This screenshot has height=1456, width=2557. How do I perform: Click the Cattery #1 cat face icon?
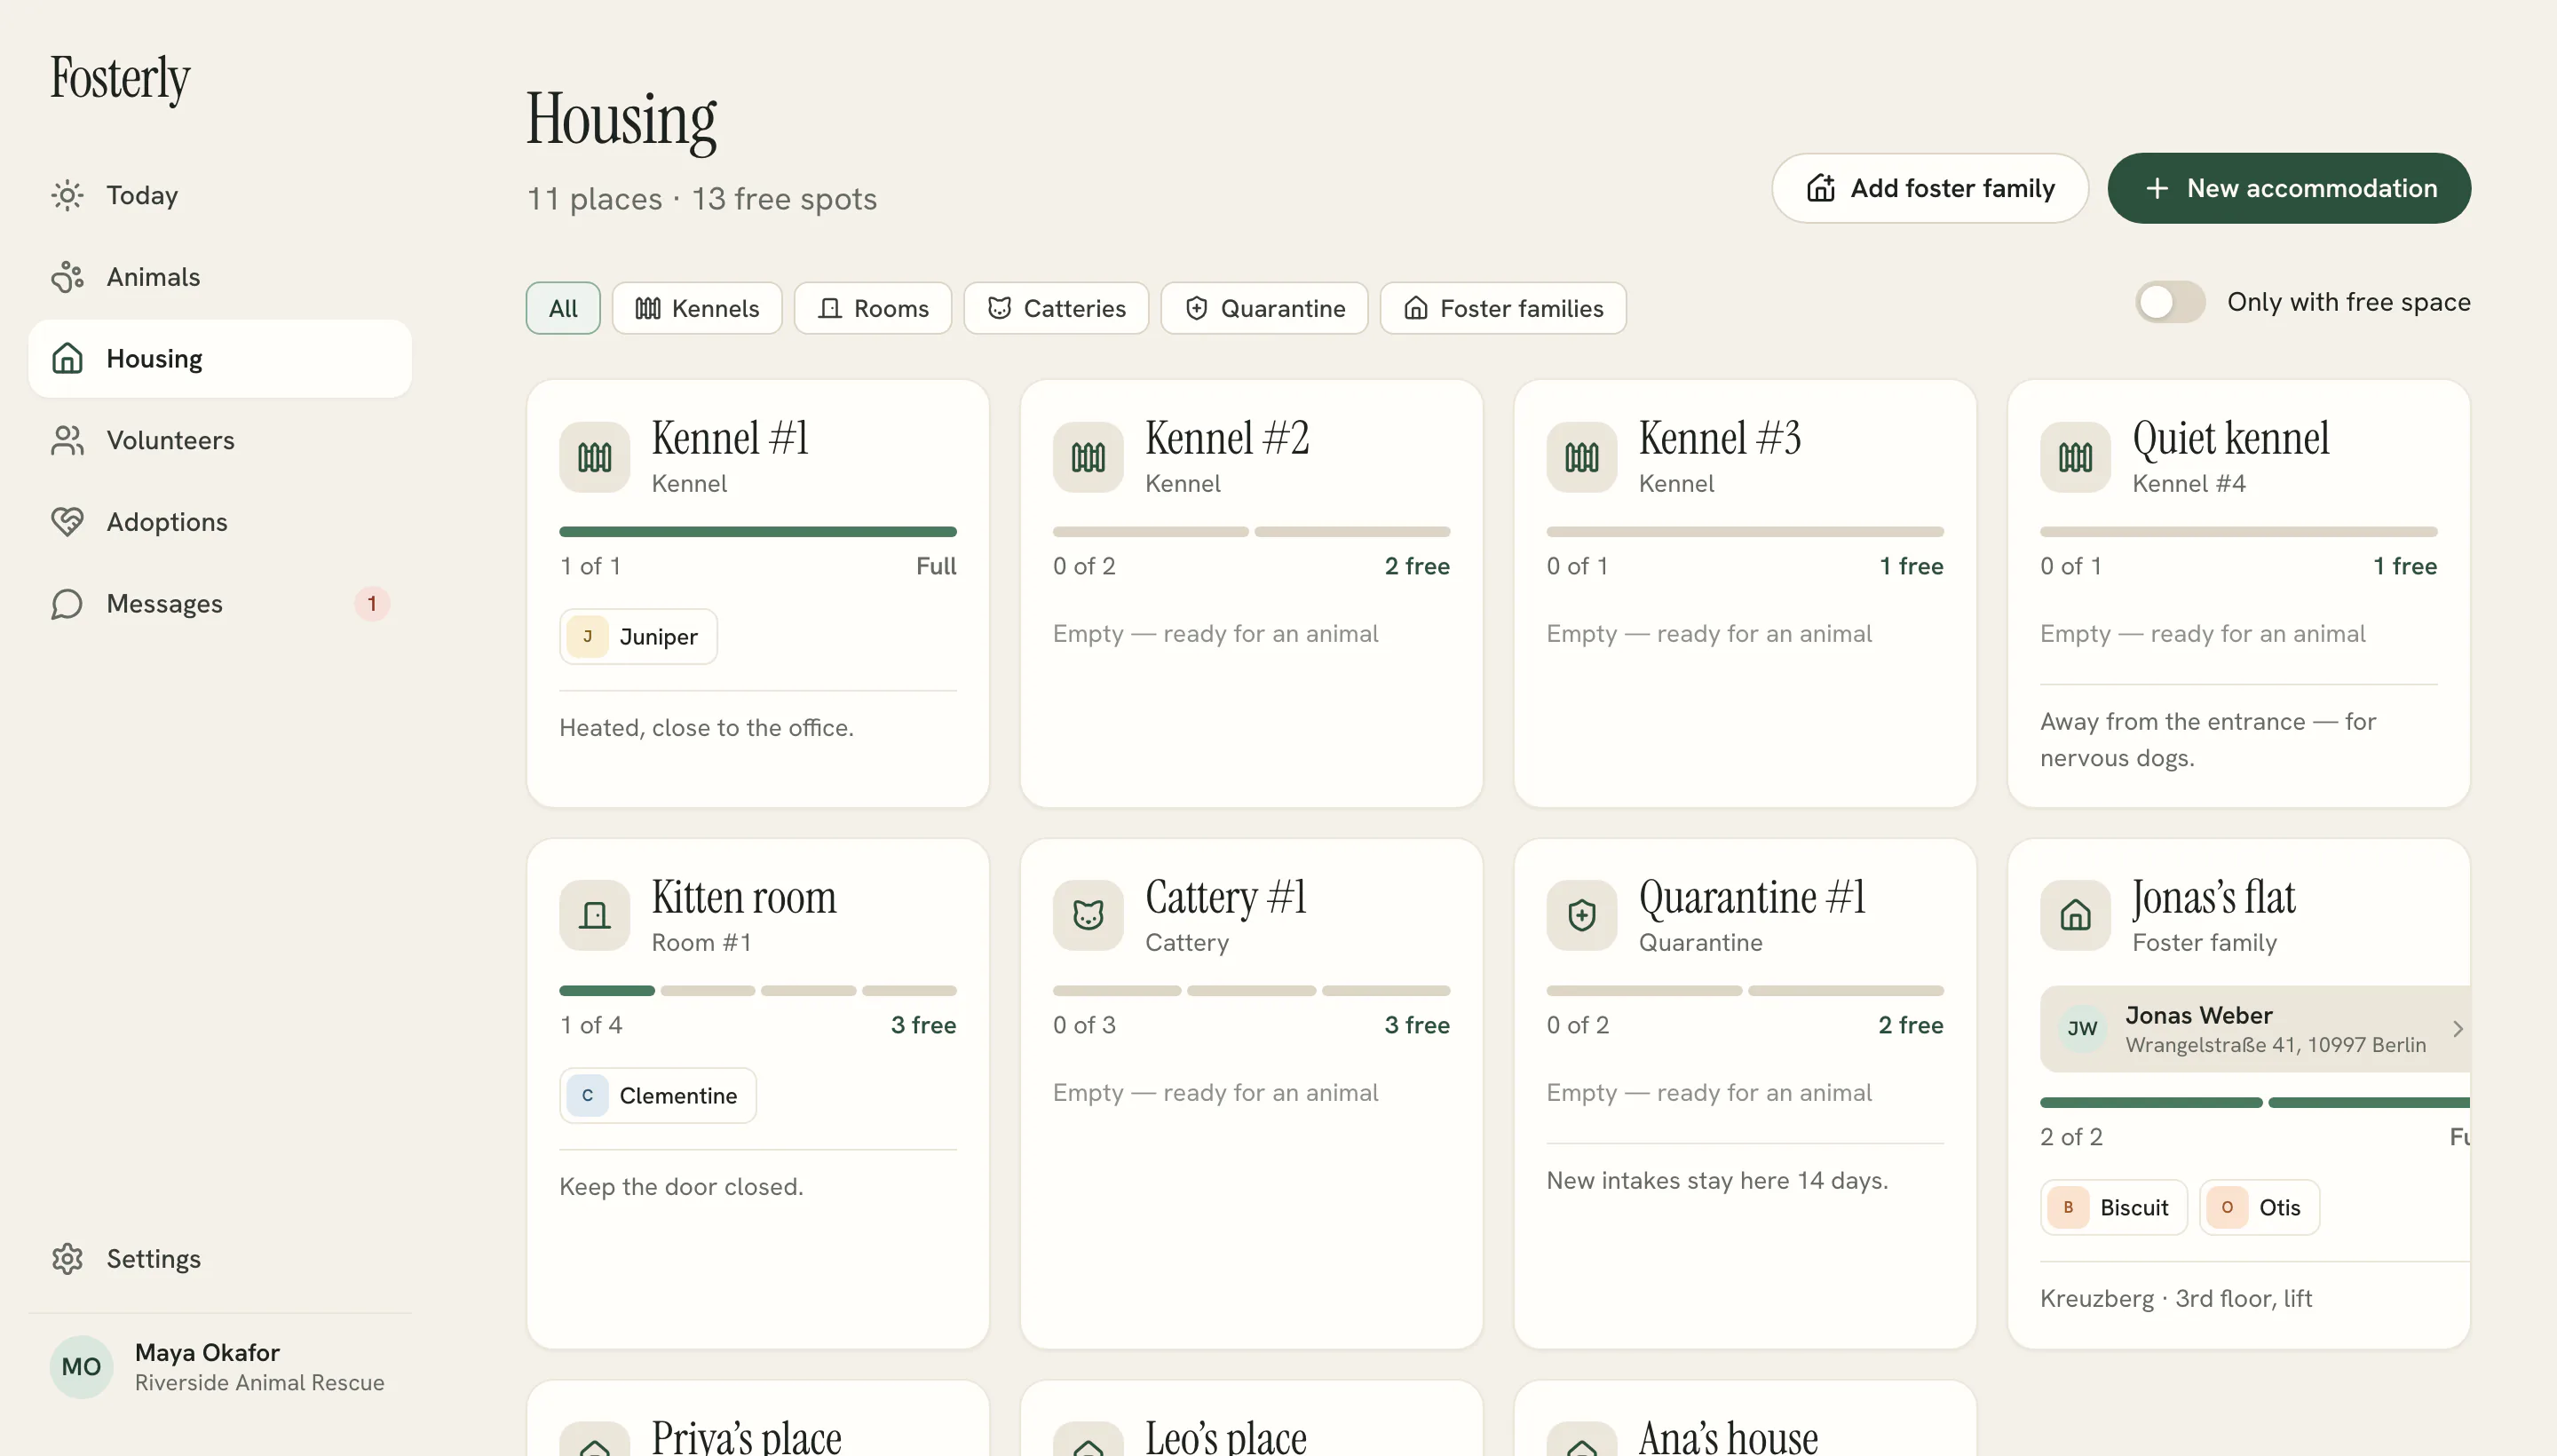click(1088, 915)
